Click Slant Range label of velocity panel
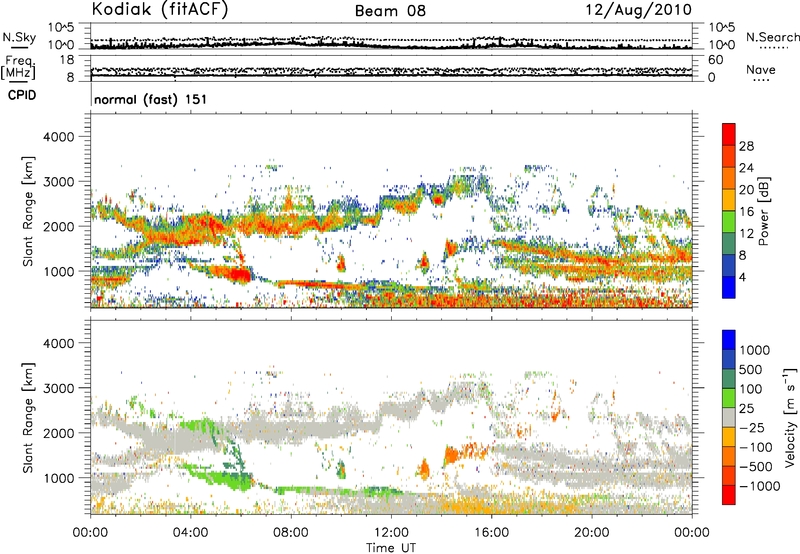Viewport: 800px width, 554px height. [x=28, y=418]
